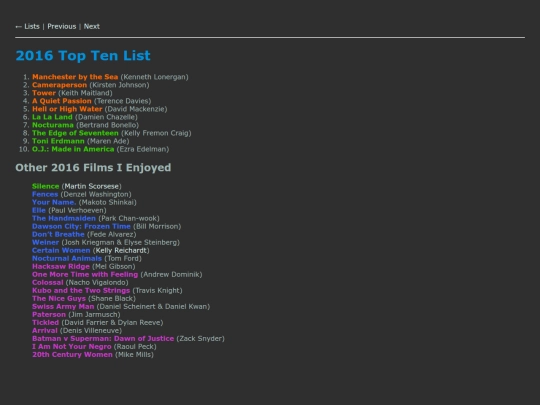Open Manchester by the Sea link
The height and width of the screenshot is (405, 540).
pyautogui.click(x=75, y=77)
